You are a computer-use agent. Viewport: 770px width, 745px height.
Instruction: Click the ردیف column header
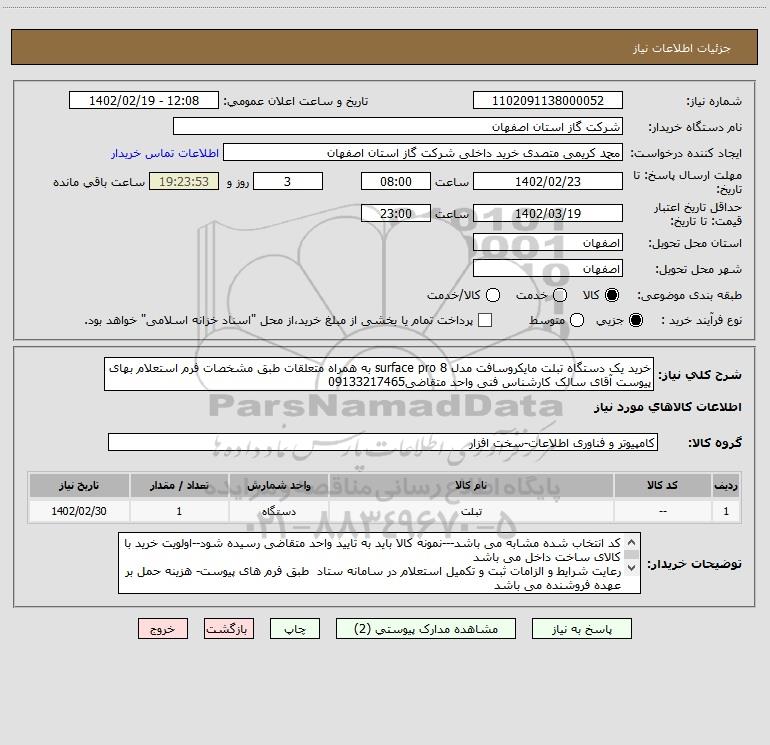(726, 485)
